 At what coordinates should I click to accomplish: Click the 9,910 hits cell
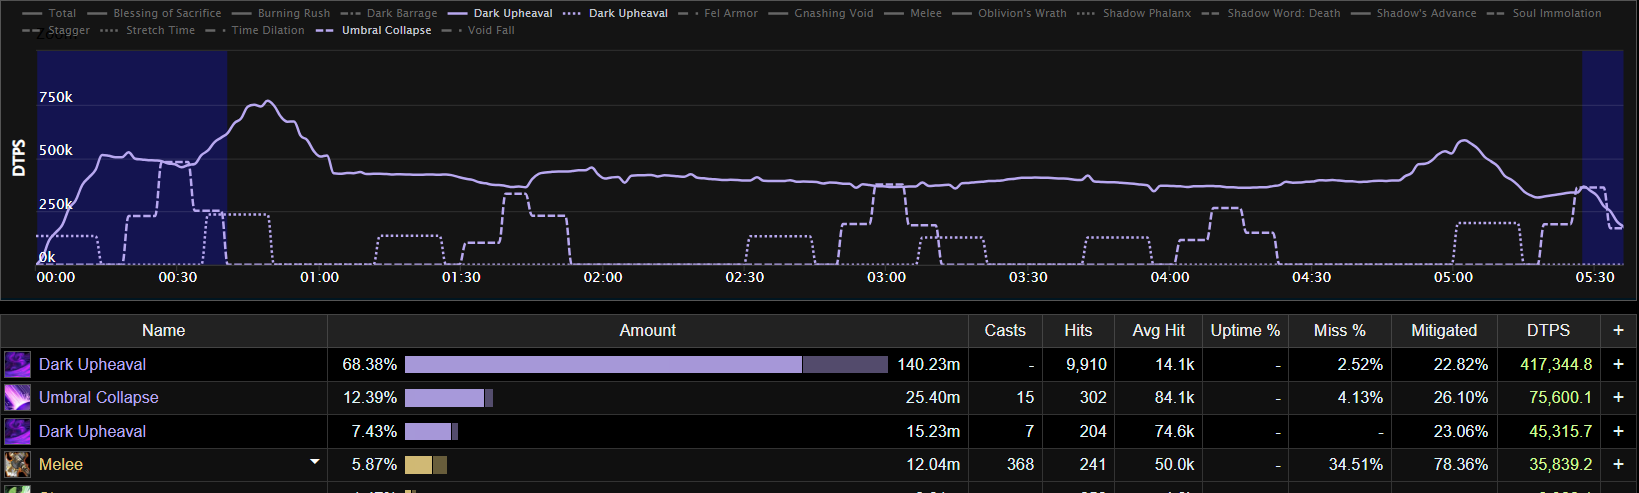click(x=1086, y=365)
